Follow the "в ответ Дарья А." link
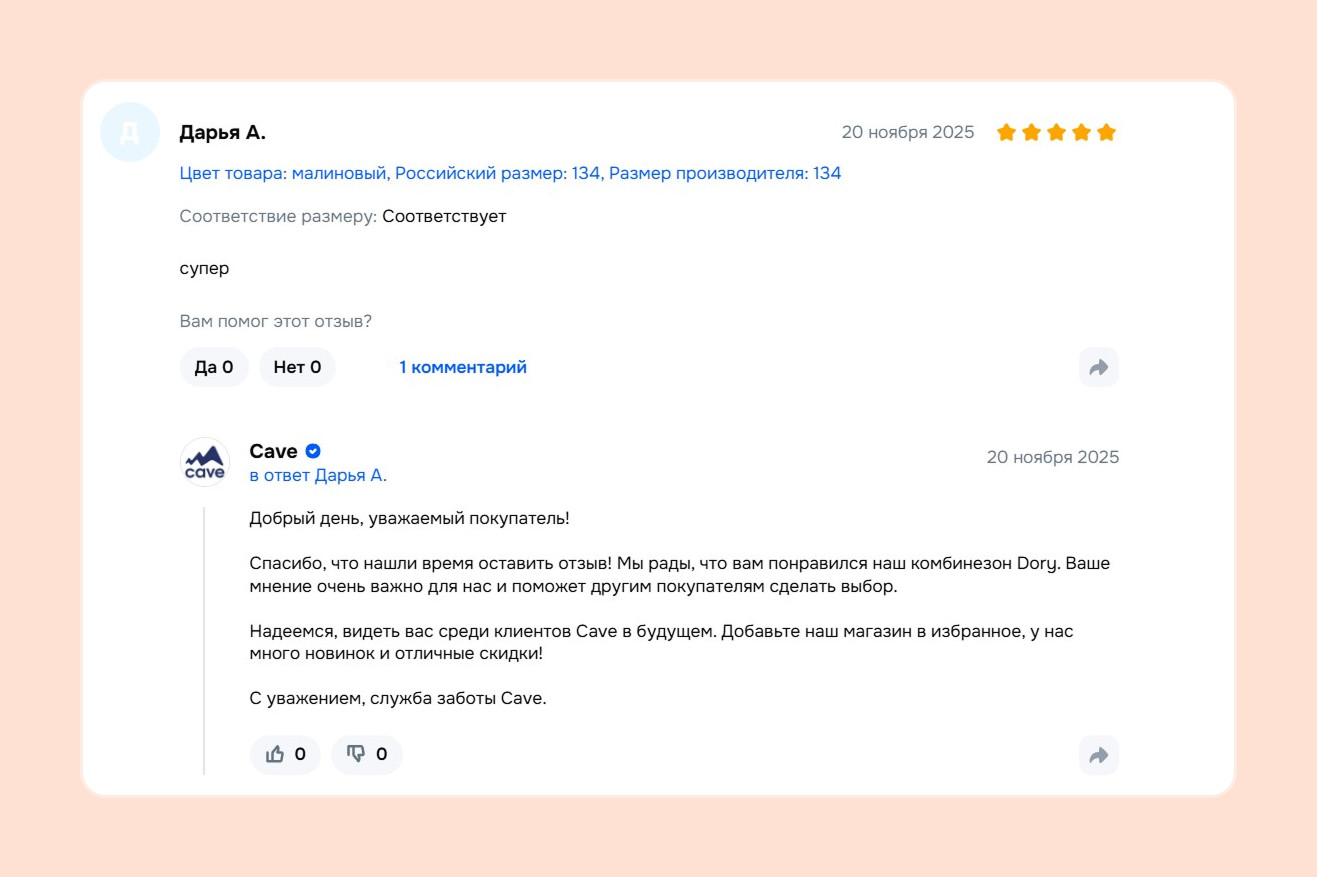 point(318,475)
